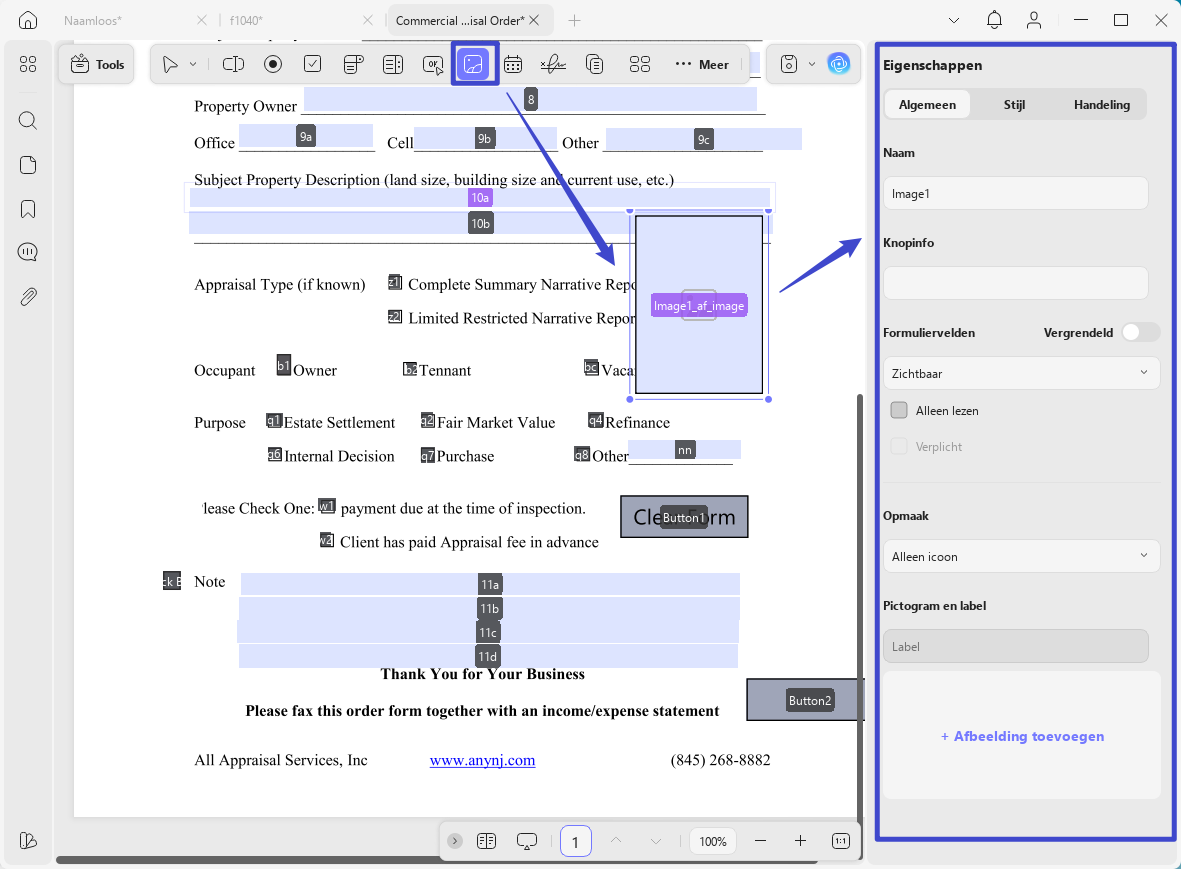
Task: Open the Bookmarks panel in left sidebar
Action: tap(28, 209)
